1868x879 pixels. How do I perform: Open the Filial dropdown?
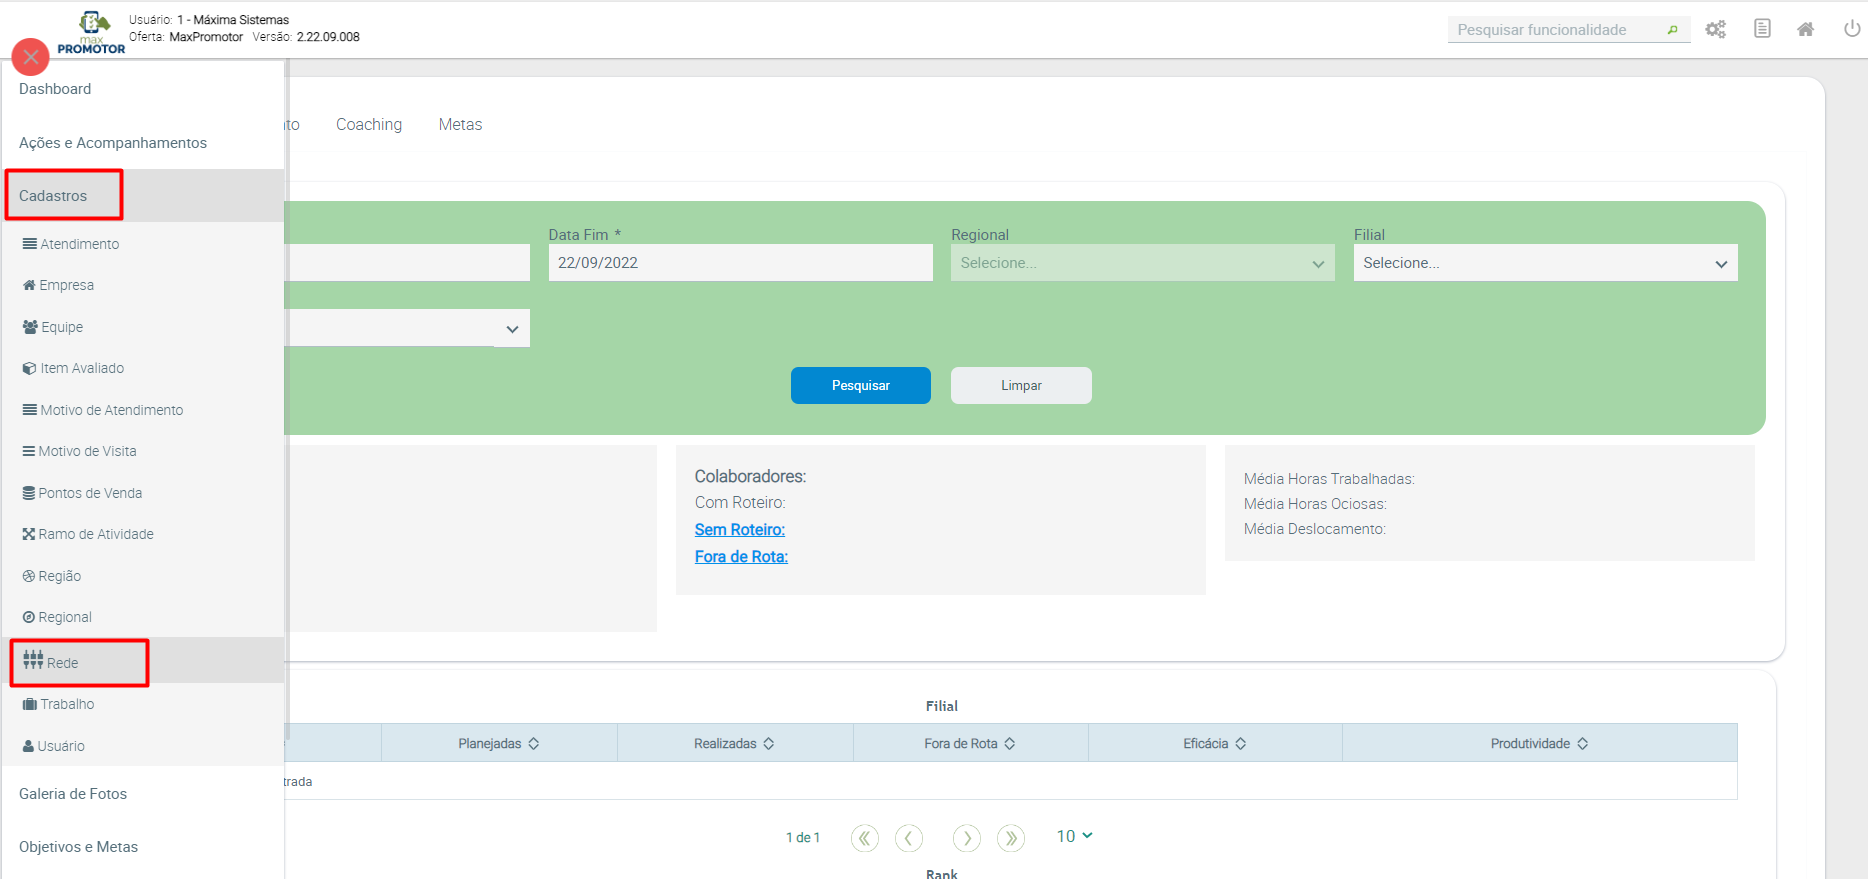[x=1545, y=263]
